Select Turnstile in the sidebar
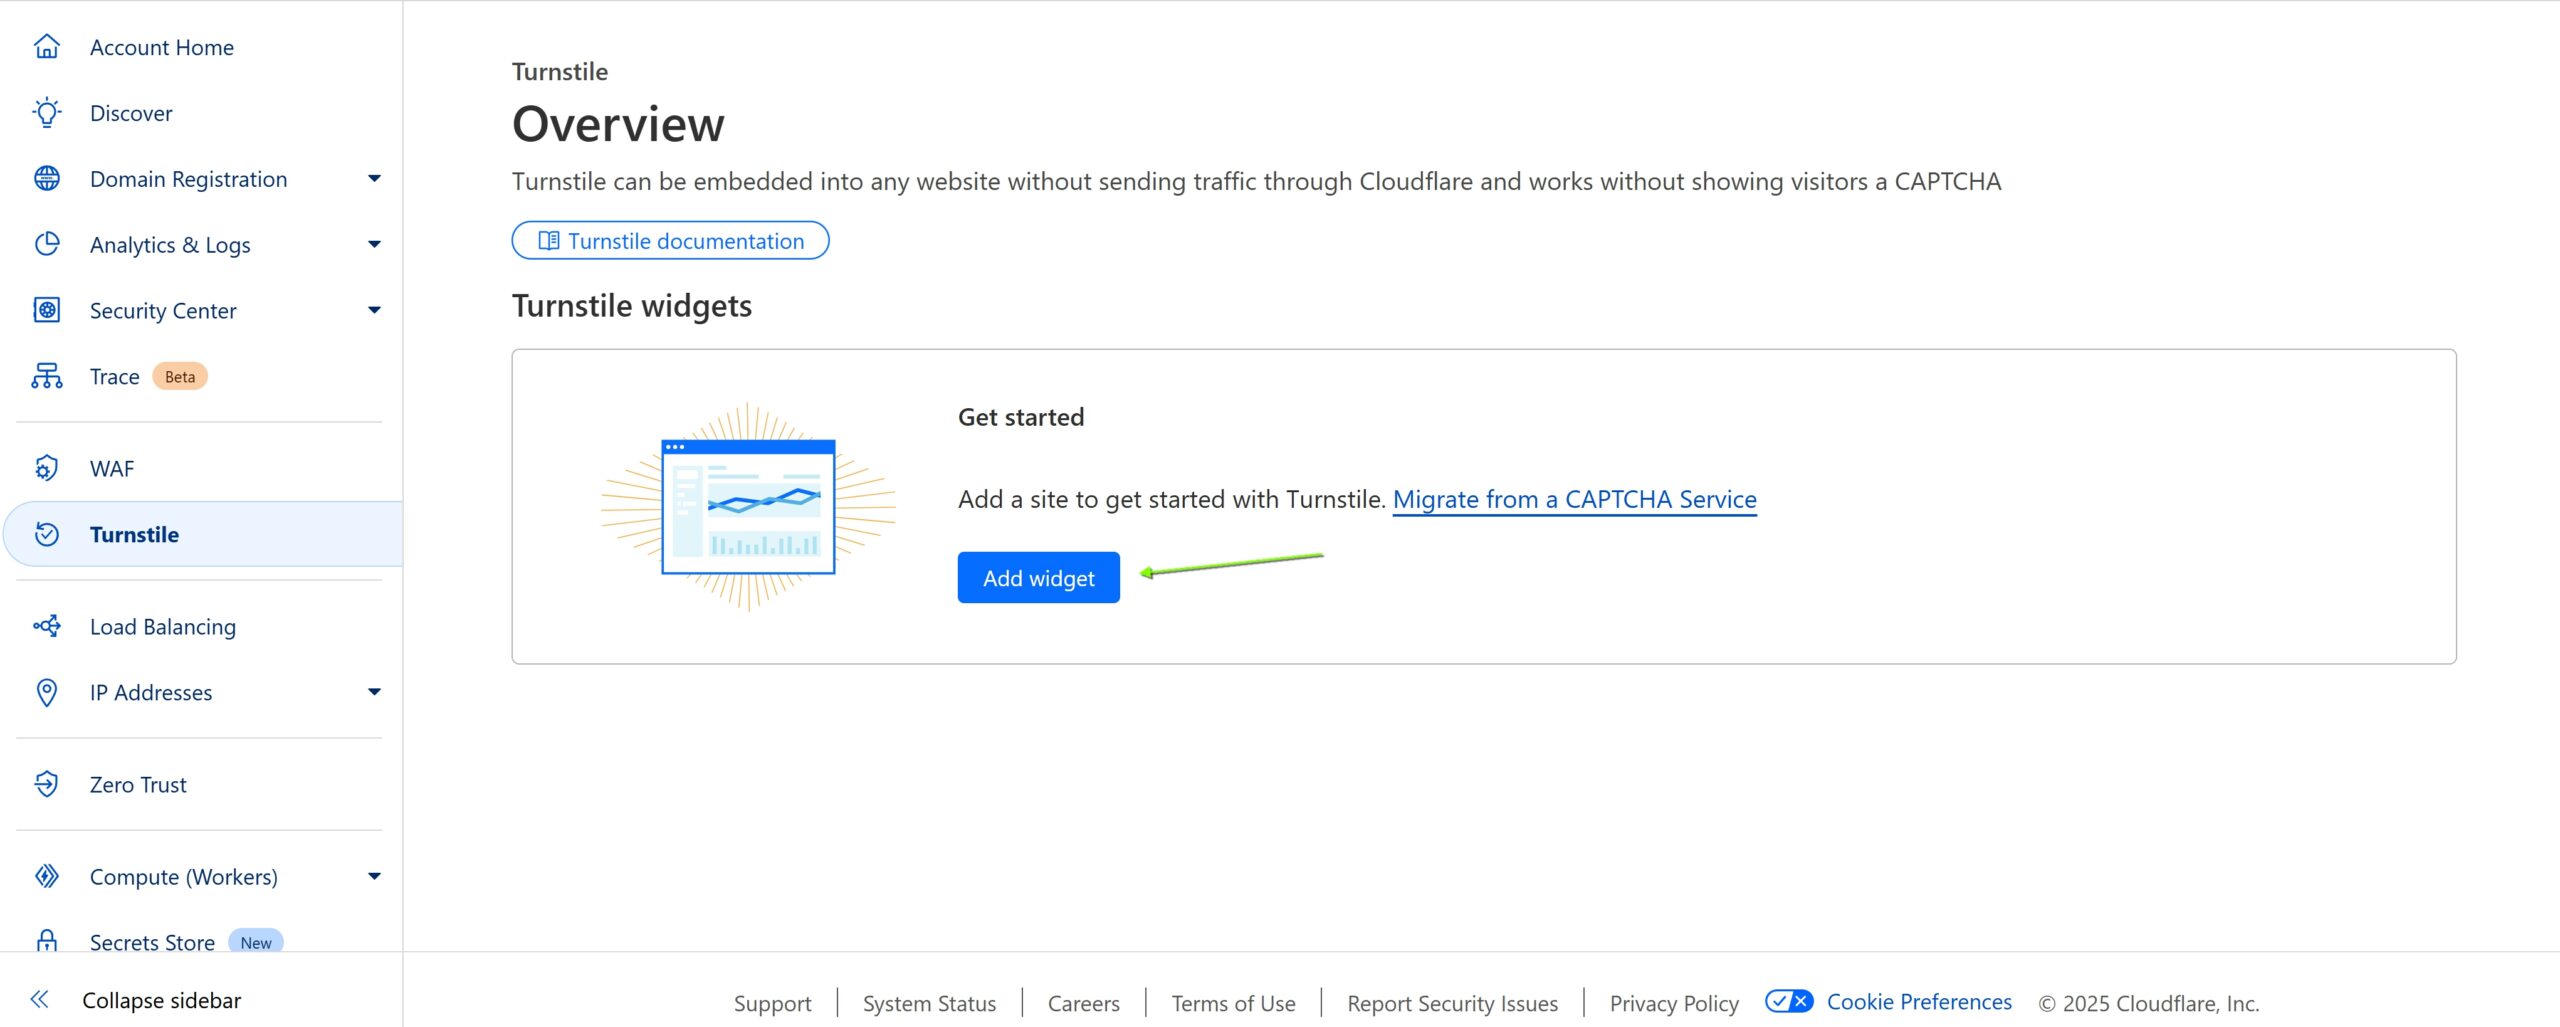This screenshot has height=1027, width=2560. point(204,535)
